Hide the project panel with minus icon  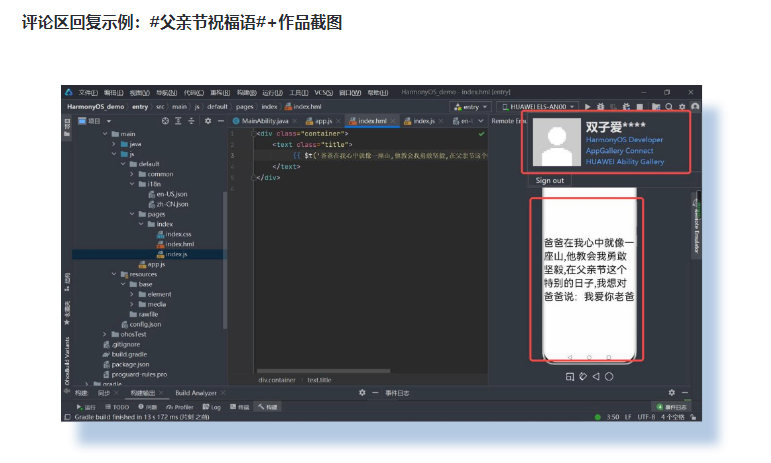[x=221, y=121]
